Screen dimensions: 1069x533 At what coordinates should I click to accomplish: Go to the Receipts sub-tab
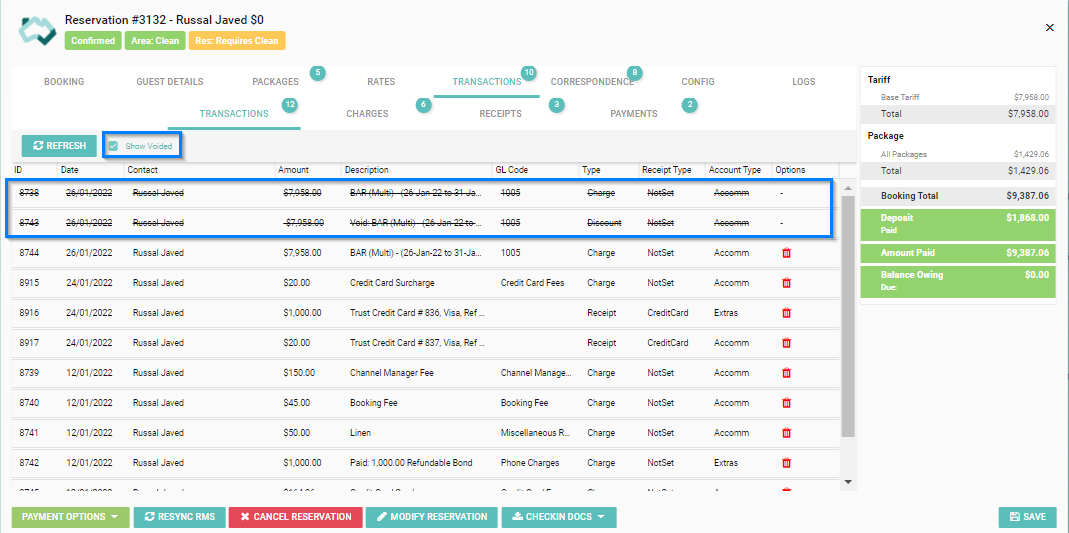(500, 114)
